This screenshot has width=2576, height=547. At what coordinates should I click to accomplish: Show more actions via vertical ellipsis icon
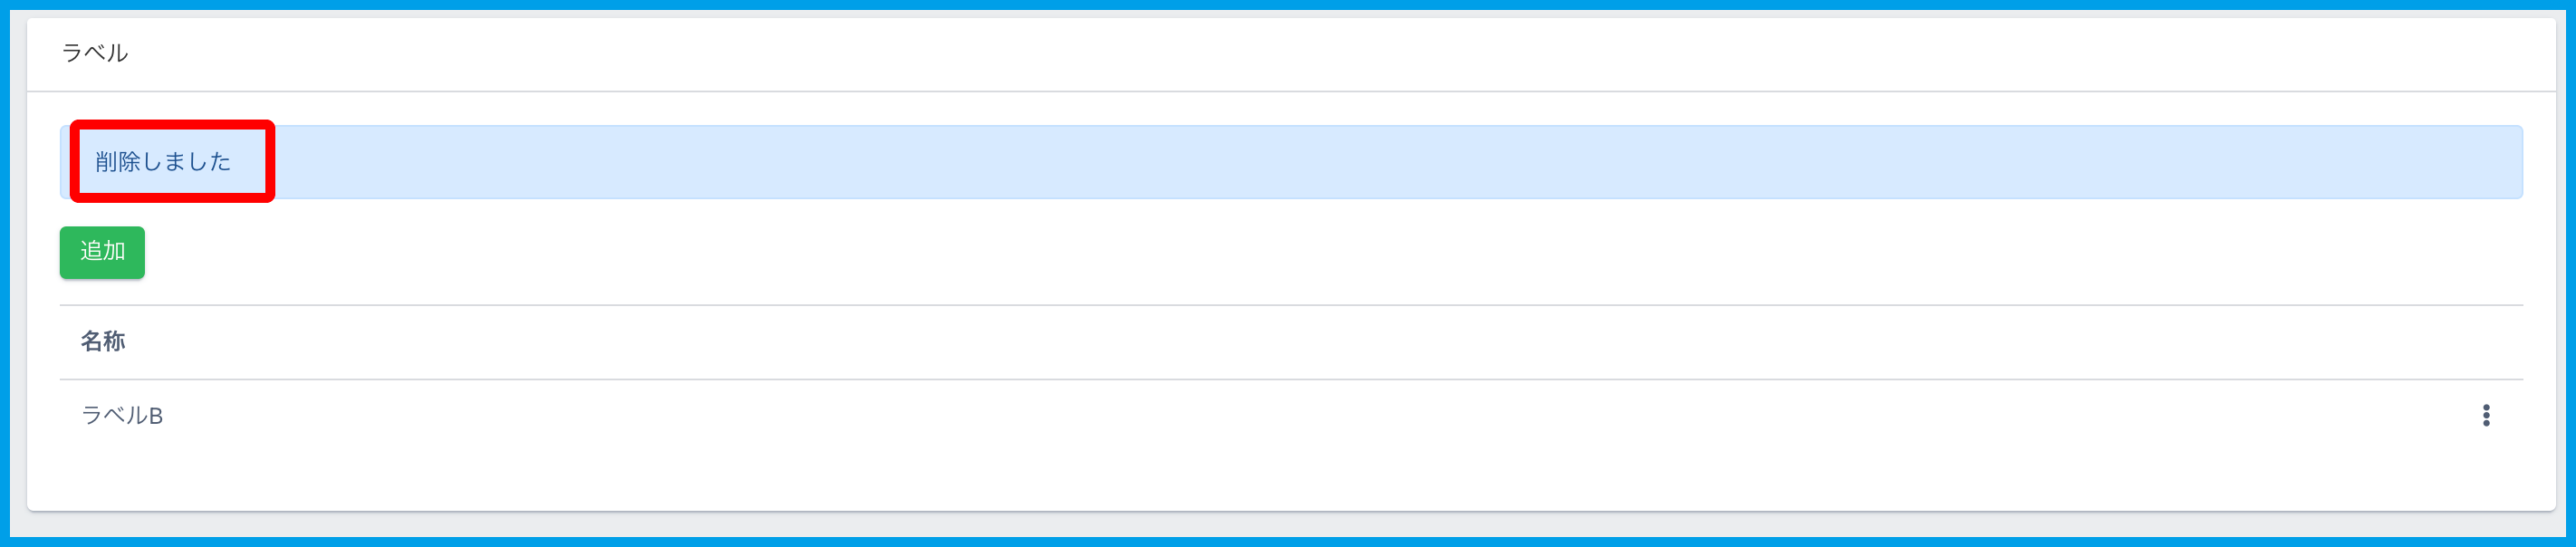[2486, 415]
